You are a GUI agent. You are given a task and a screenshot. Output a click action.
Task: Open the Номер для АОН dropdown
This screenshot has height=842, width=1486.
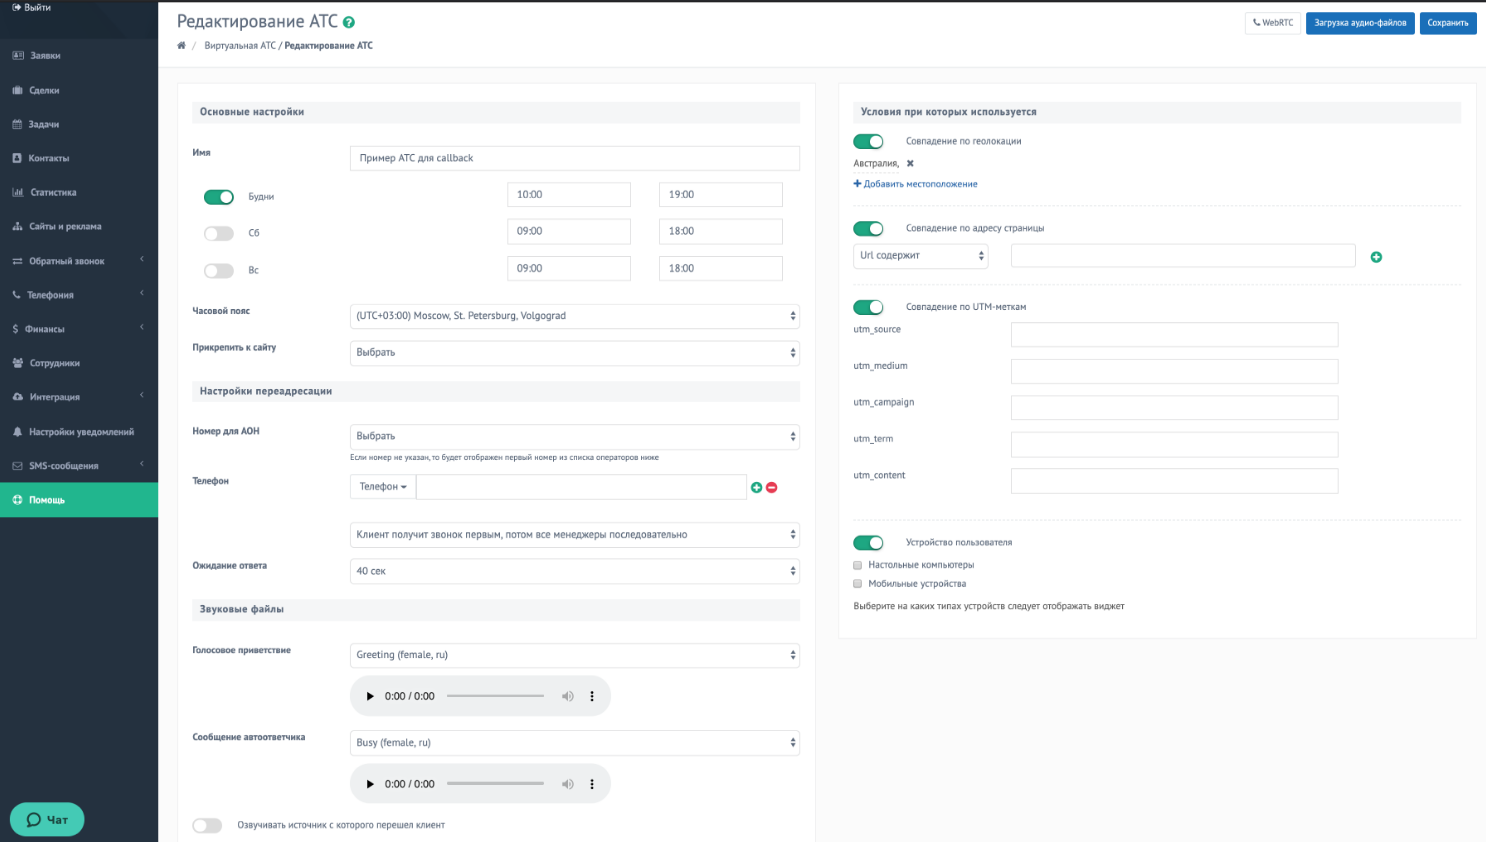575,437
